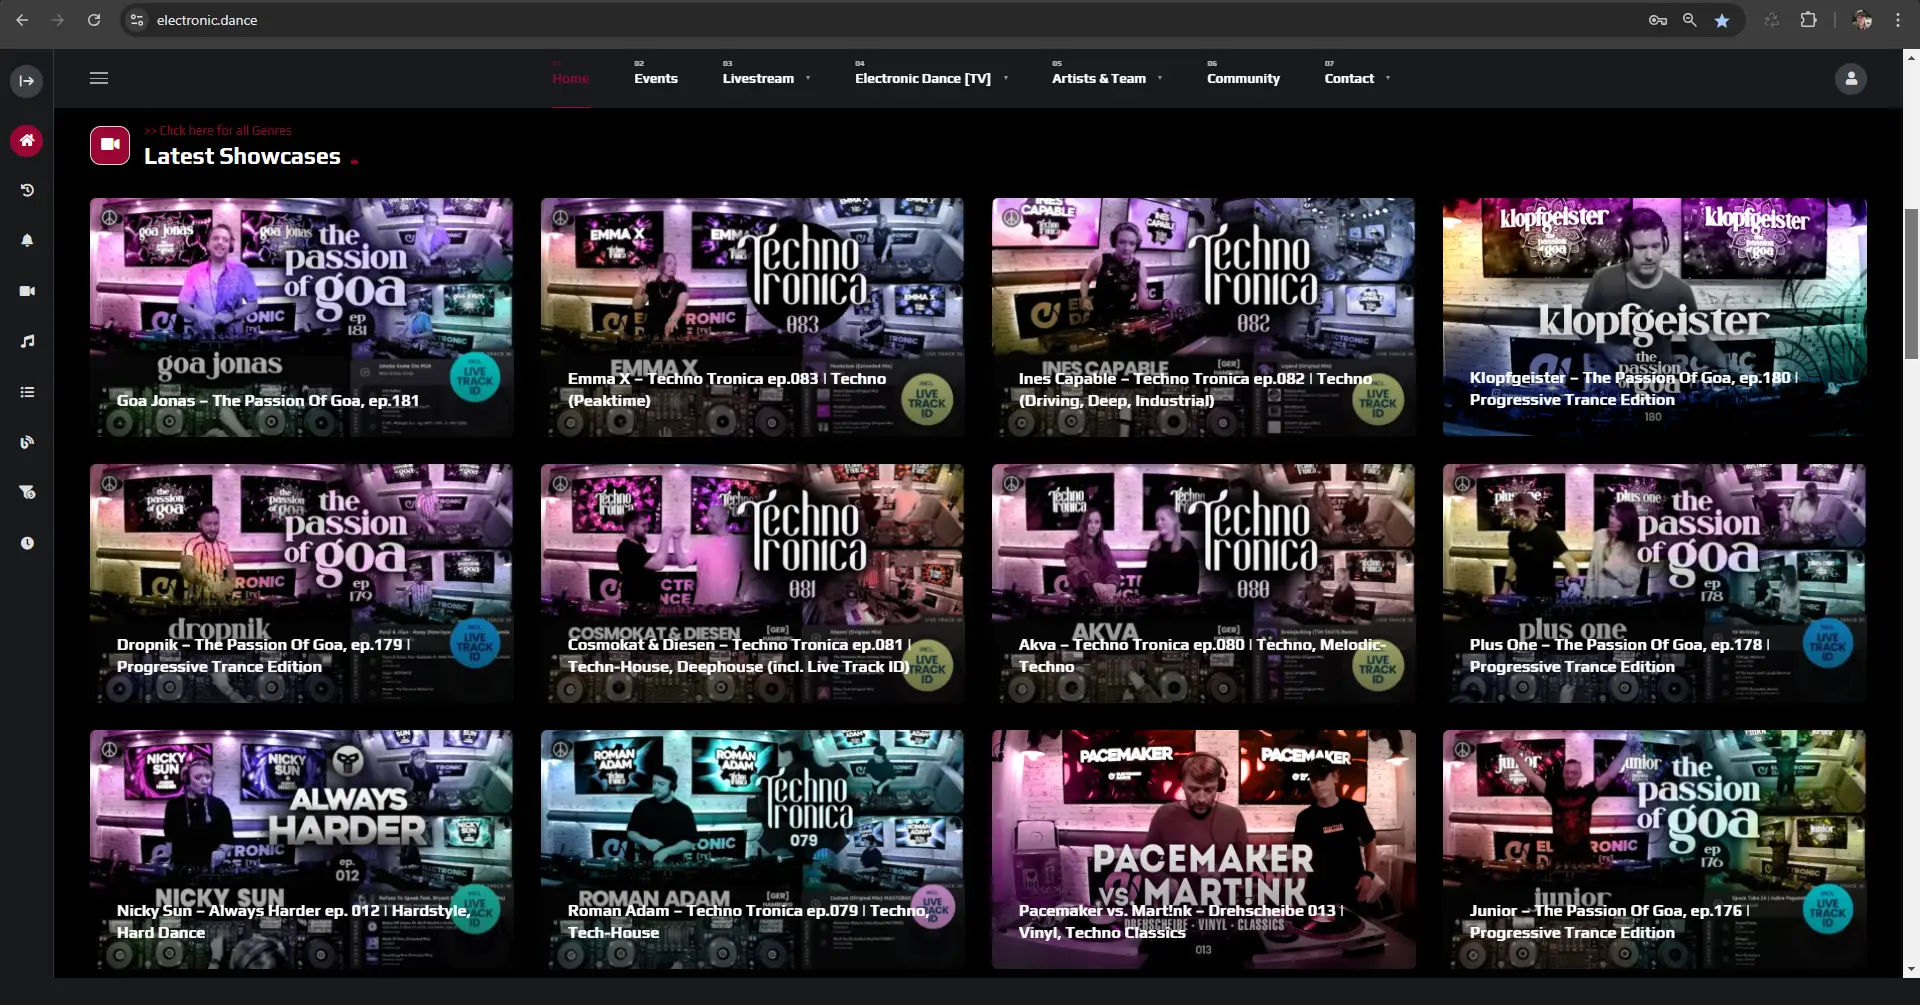Open Goa Jonas Passion Of Goa ep.181 showcase
Screen dimensions: 1920x1005
[301, 317]
